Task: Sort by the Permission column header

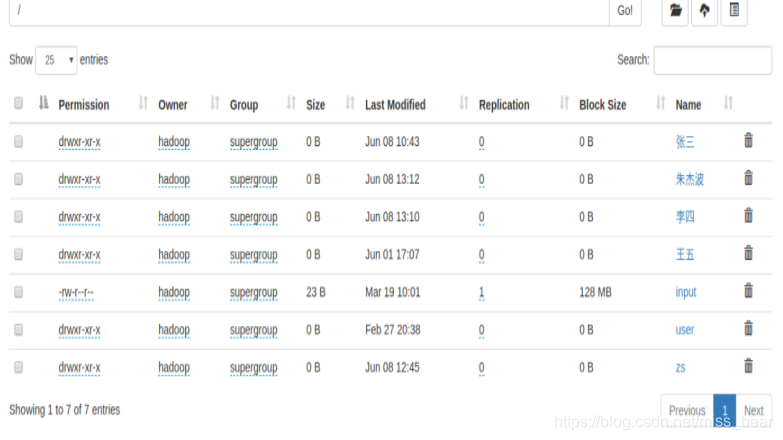Action: [83, 105]
